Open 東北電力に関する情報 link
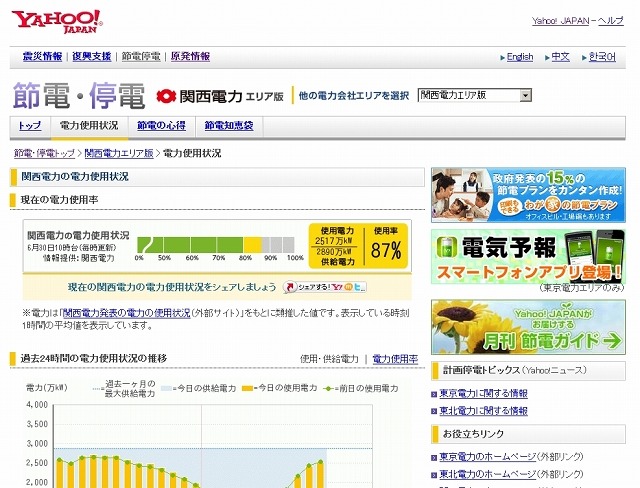Screen dimensions: 640x488 (483, 411)
